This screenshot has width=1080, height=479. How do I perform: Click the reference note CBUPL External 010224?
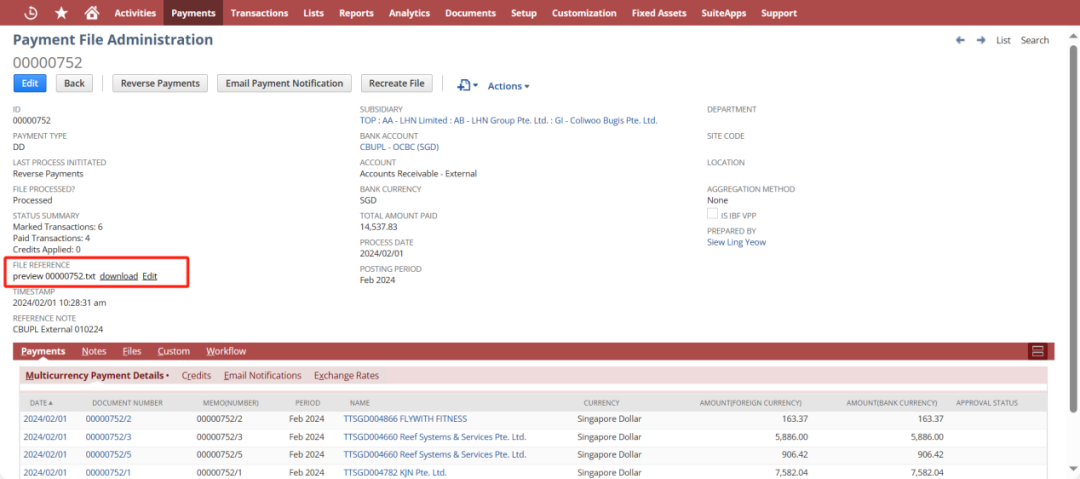(x=58, y=329)
